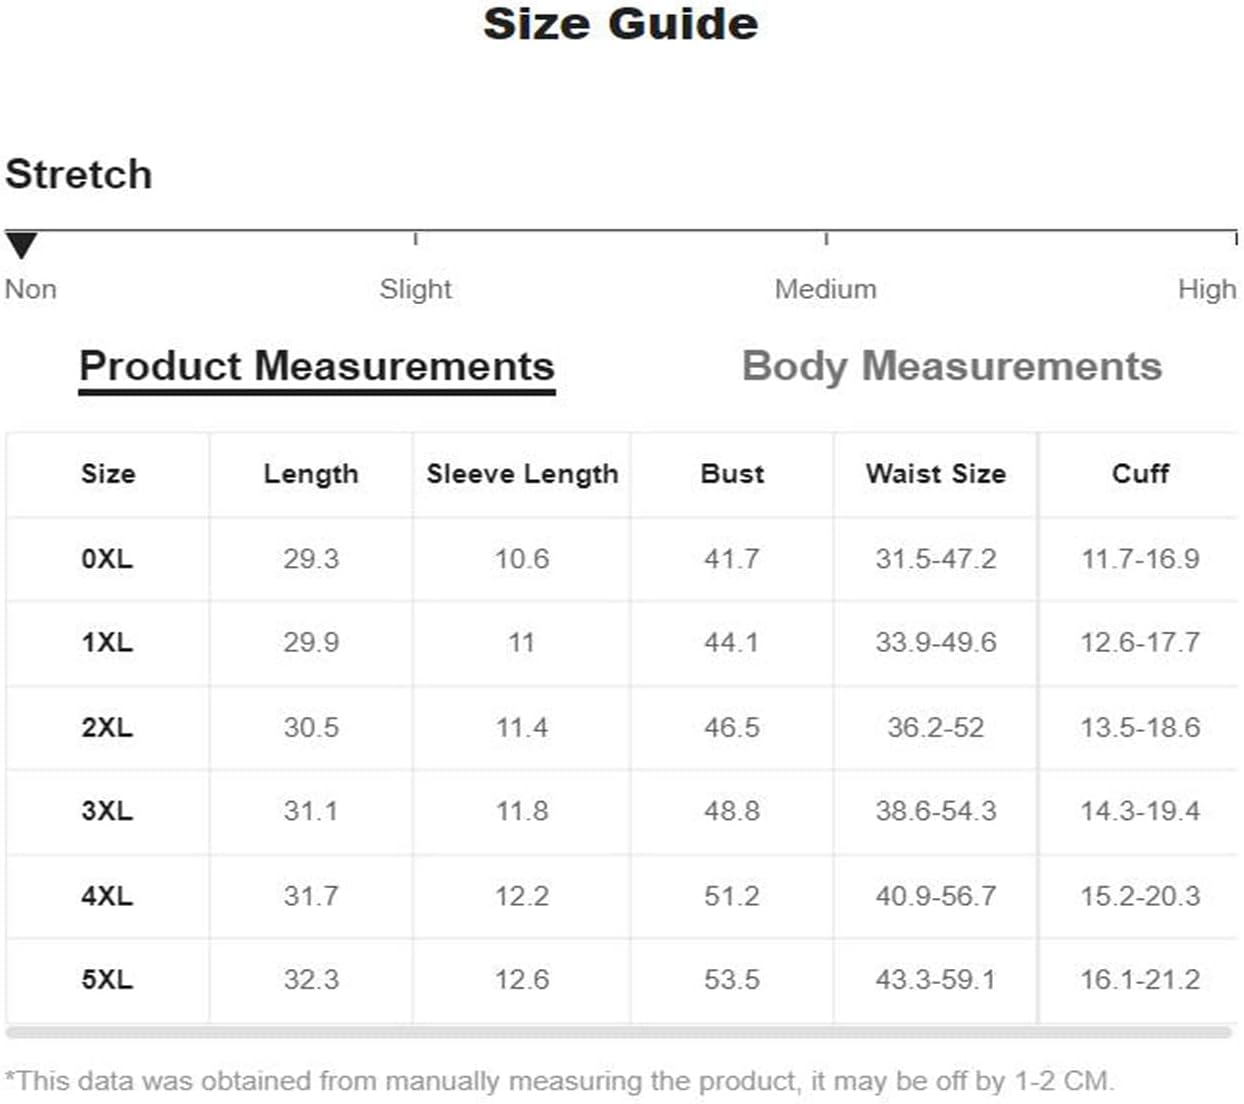1244x1104 pixels.
Task: Switch to the Body Measurements tab
Action: [x=951, y=367]
